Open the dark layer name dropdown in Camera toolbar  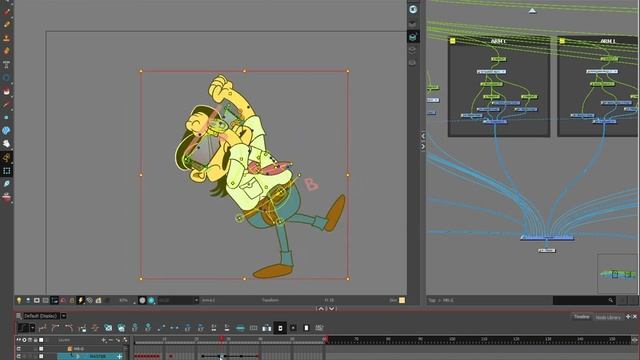178,300
